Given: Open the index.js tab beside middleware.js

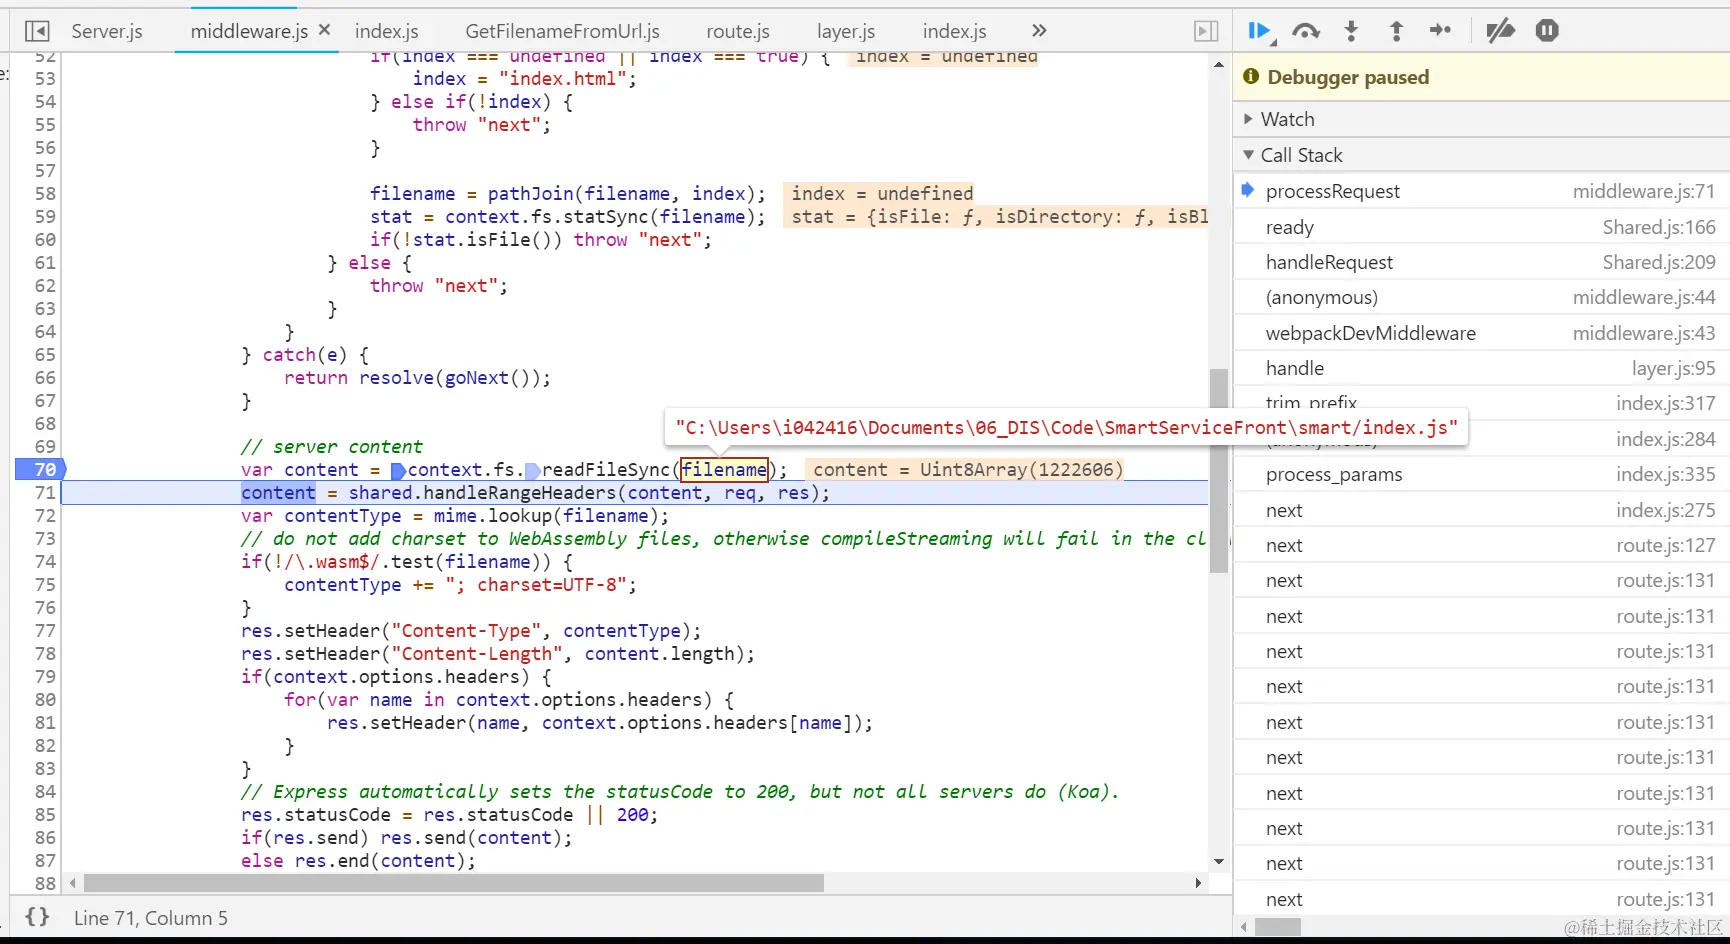Looking at the screenshot, I should (x=387, y=31).
